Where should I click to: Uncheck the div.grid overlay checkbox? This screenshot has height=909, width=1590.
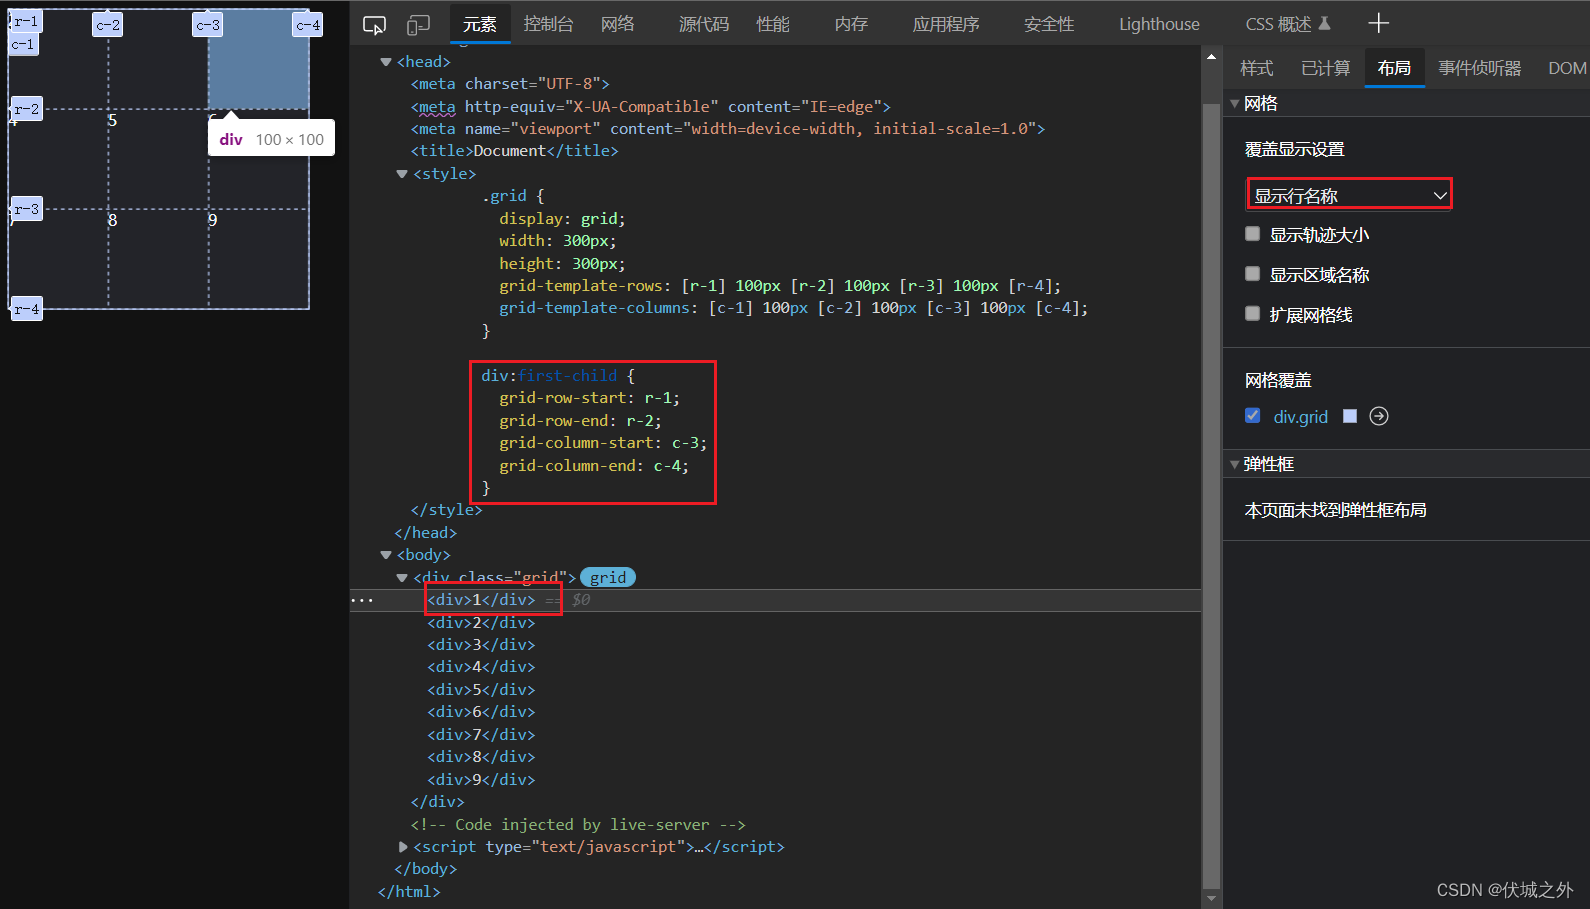point(1252,416)
